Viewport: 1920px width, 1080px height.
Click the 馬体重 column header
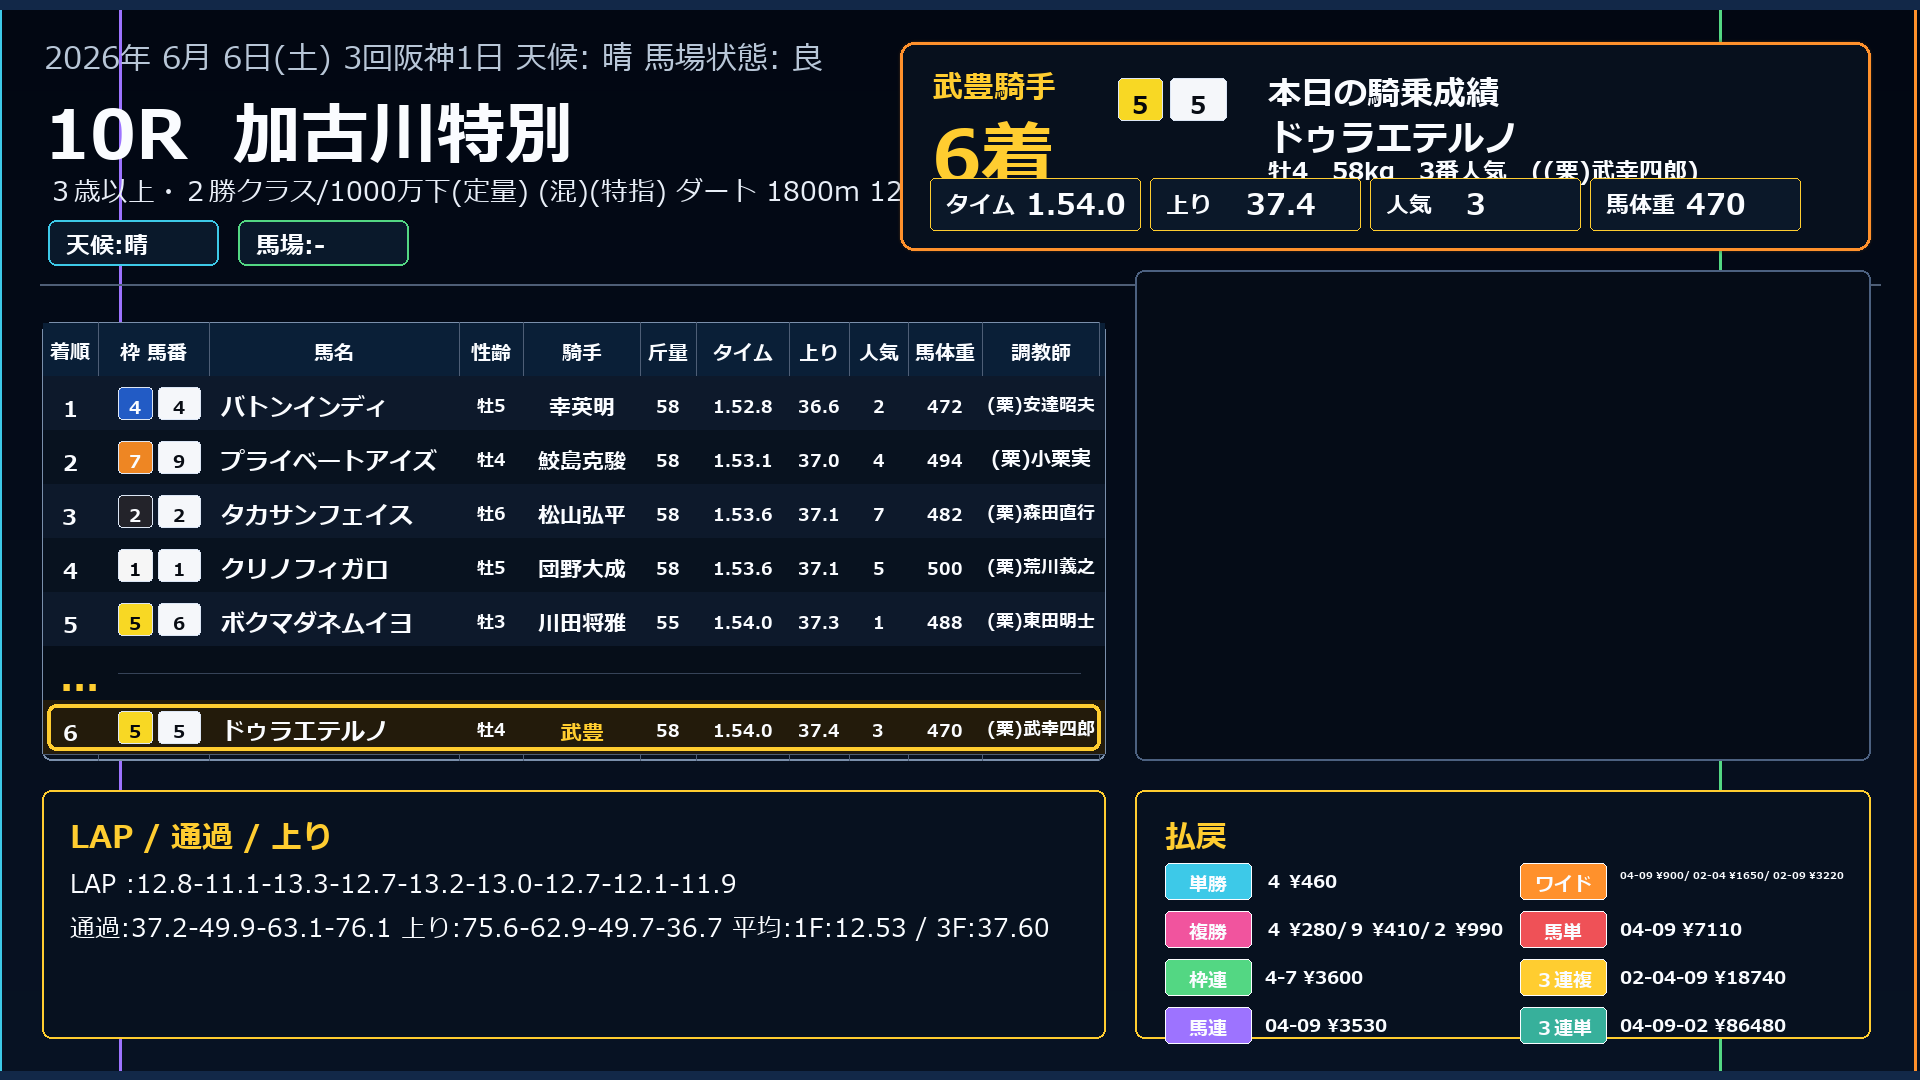[945, 351]
